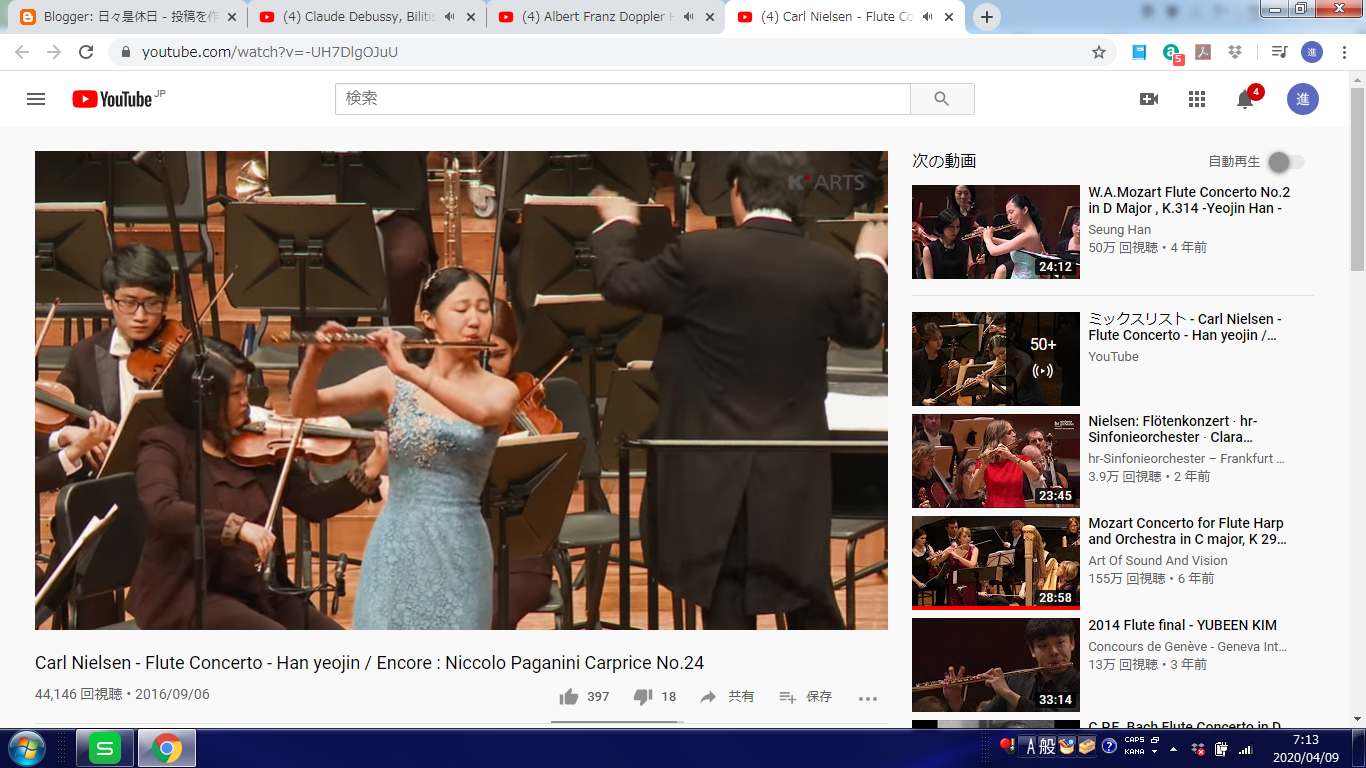The width and height of the screenshot is (1366, 768).
Task: Go forward in browser history
Action: click(54, 52)
